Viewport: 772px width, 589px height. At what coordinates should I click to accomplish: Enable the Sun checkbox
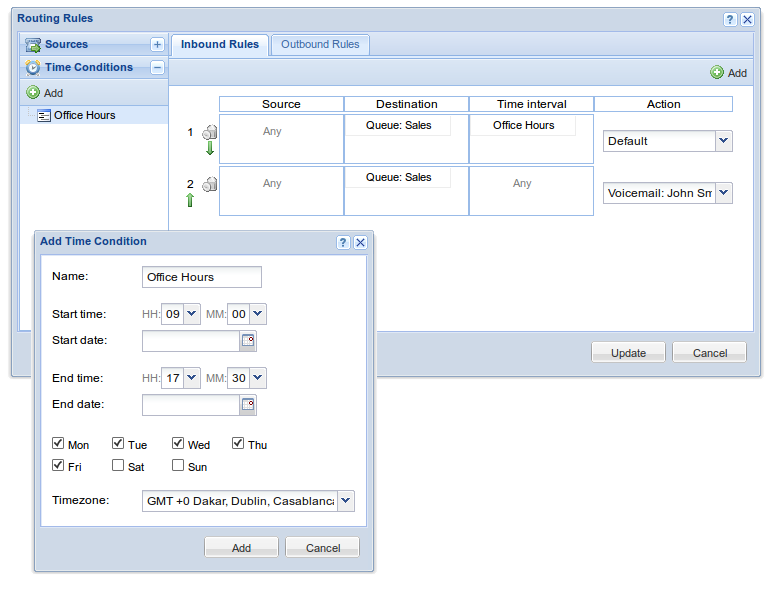click(x=178, y=465)
